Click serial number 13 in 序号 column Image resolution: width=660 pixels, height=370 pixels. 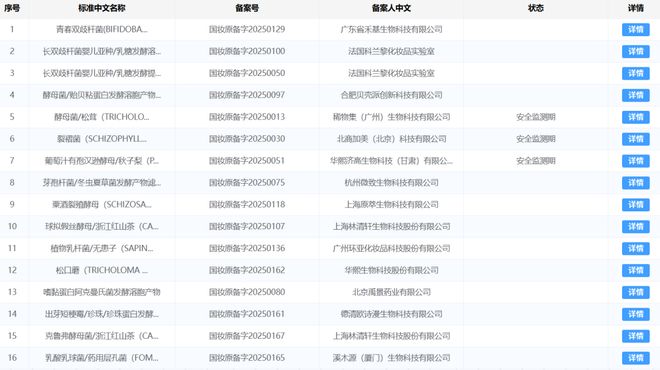tap(12, 292)
